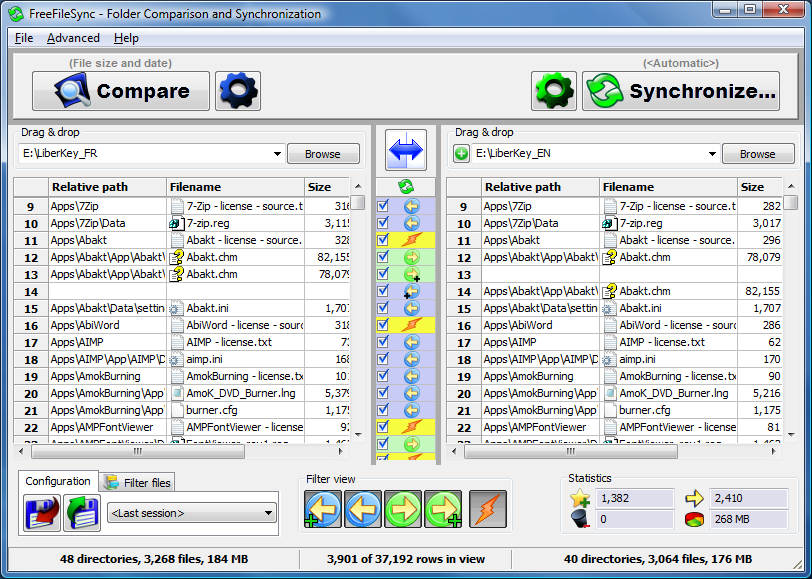
Task: Click the create items star statistic icon
Action: tap(580, 498)
